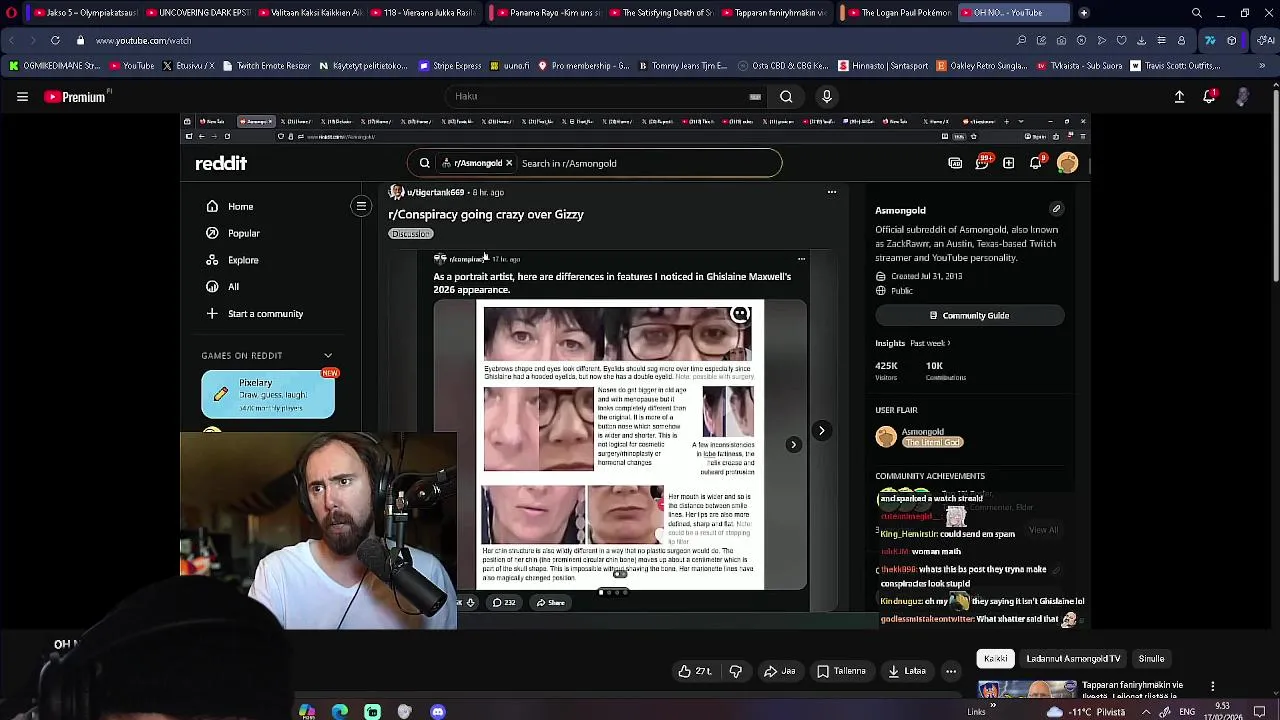The height and width of the screenshot is (720, 1280).
Task: Open the reddit notifications bell
Action: pyautogui.click(x=1035, y=163)
